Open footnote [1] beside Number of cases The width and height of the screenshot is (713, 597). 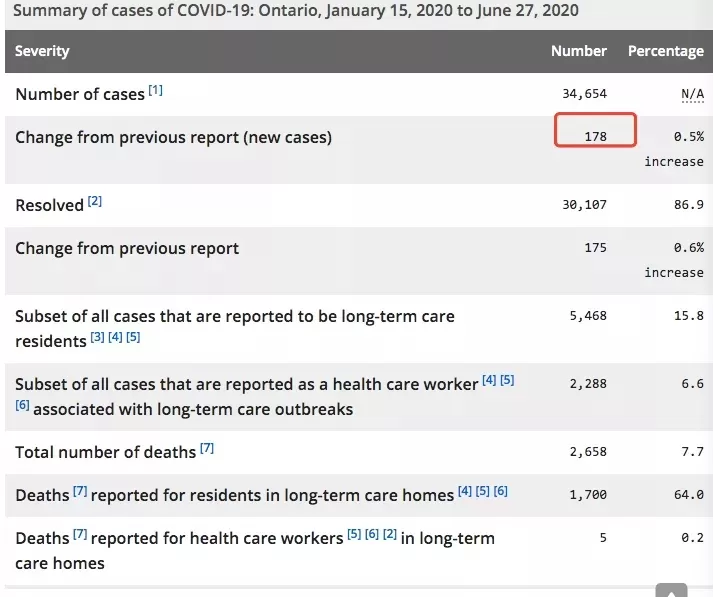pyautogui.click(x=156, y=90)
